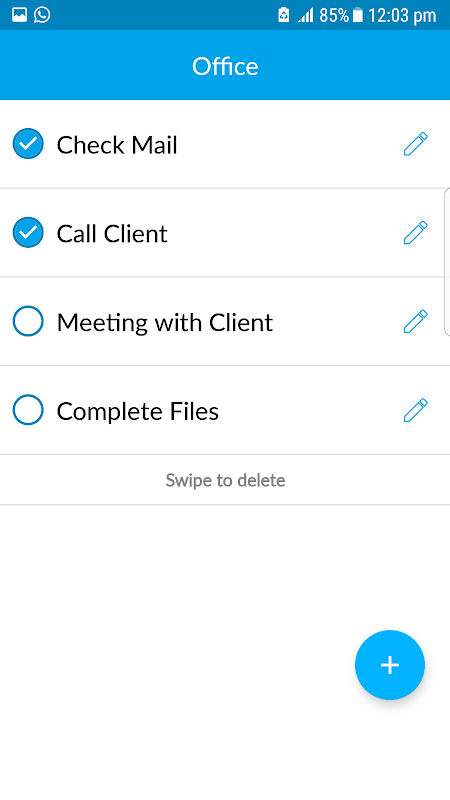Tap the signal strength indicator

[306, 16]
